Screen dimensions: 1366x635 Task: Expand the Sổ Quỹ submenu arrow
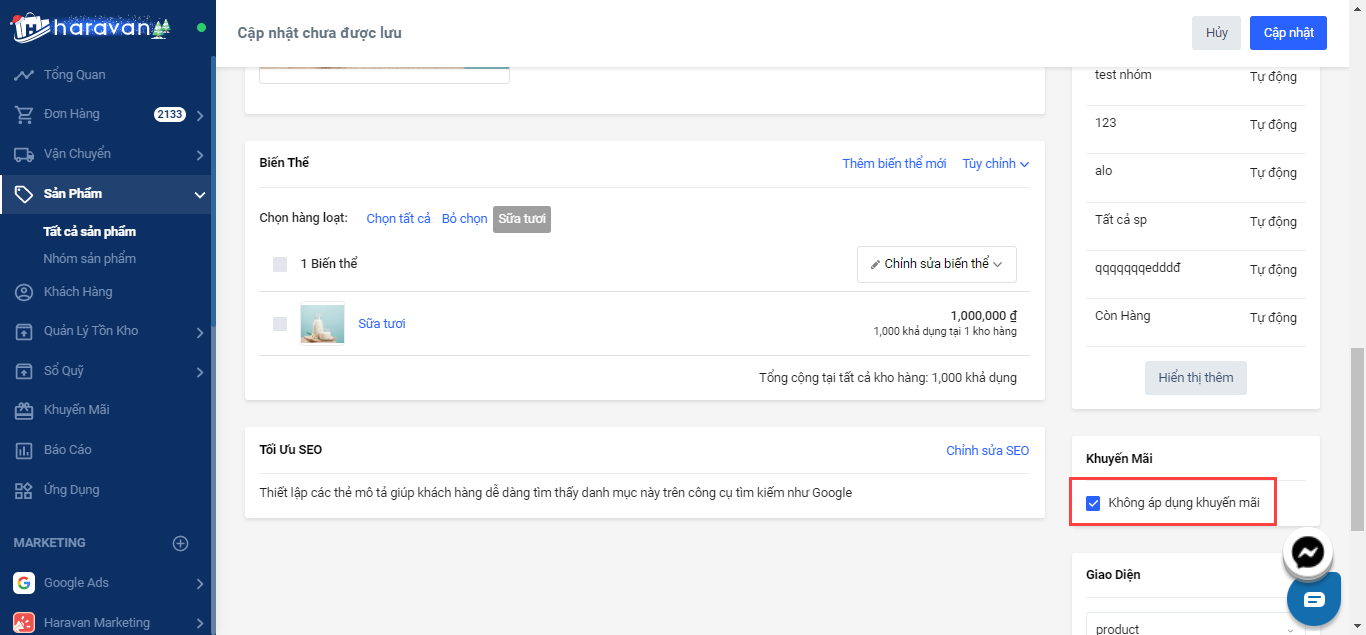tap(200, 372)
